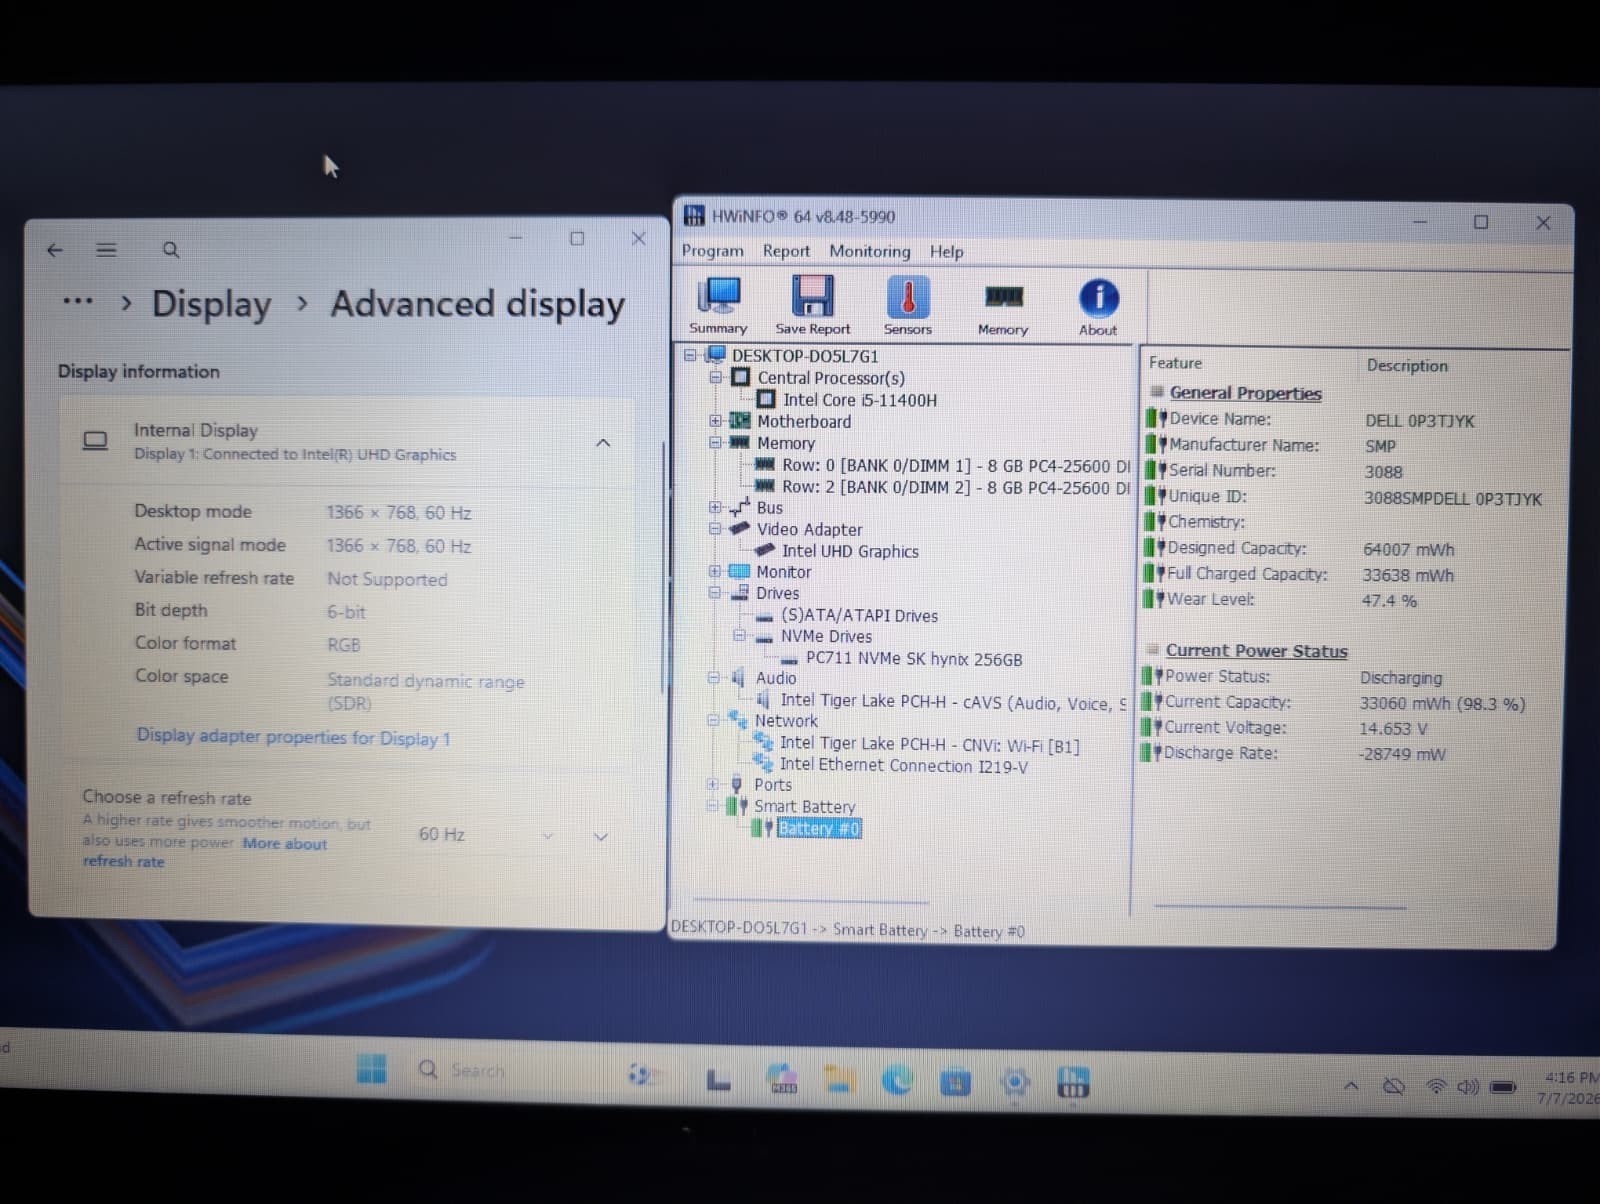The width and height of the screenshot is (1600, 1204).
Task: Open the Help menu
Action: [946, 251]
